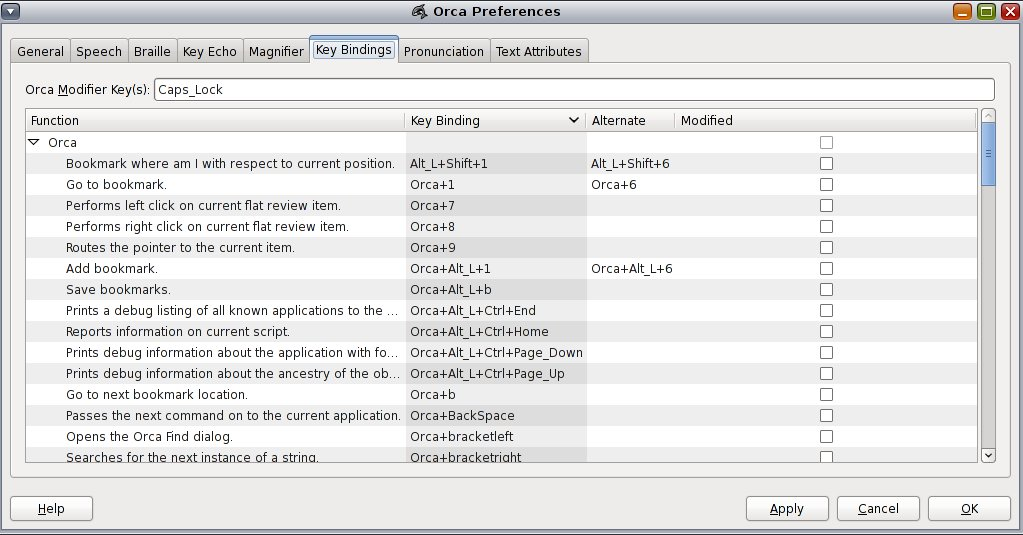Click the Orca Modifier Key(s) input field
1023x535 pixels.
[573, 90]
